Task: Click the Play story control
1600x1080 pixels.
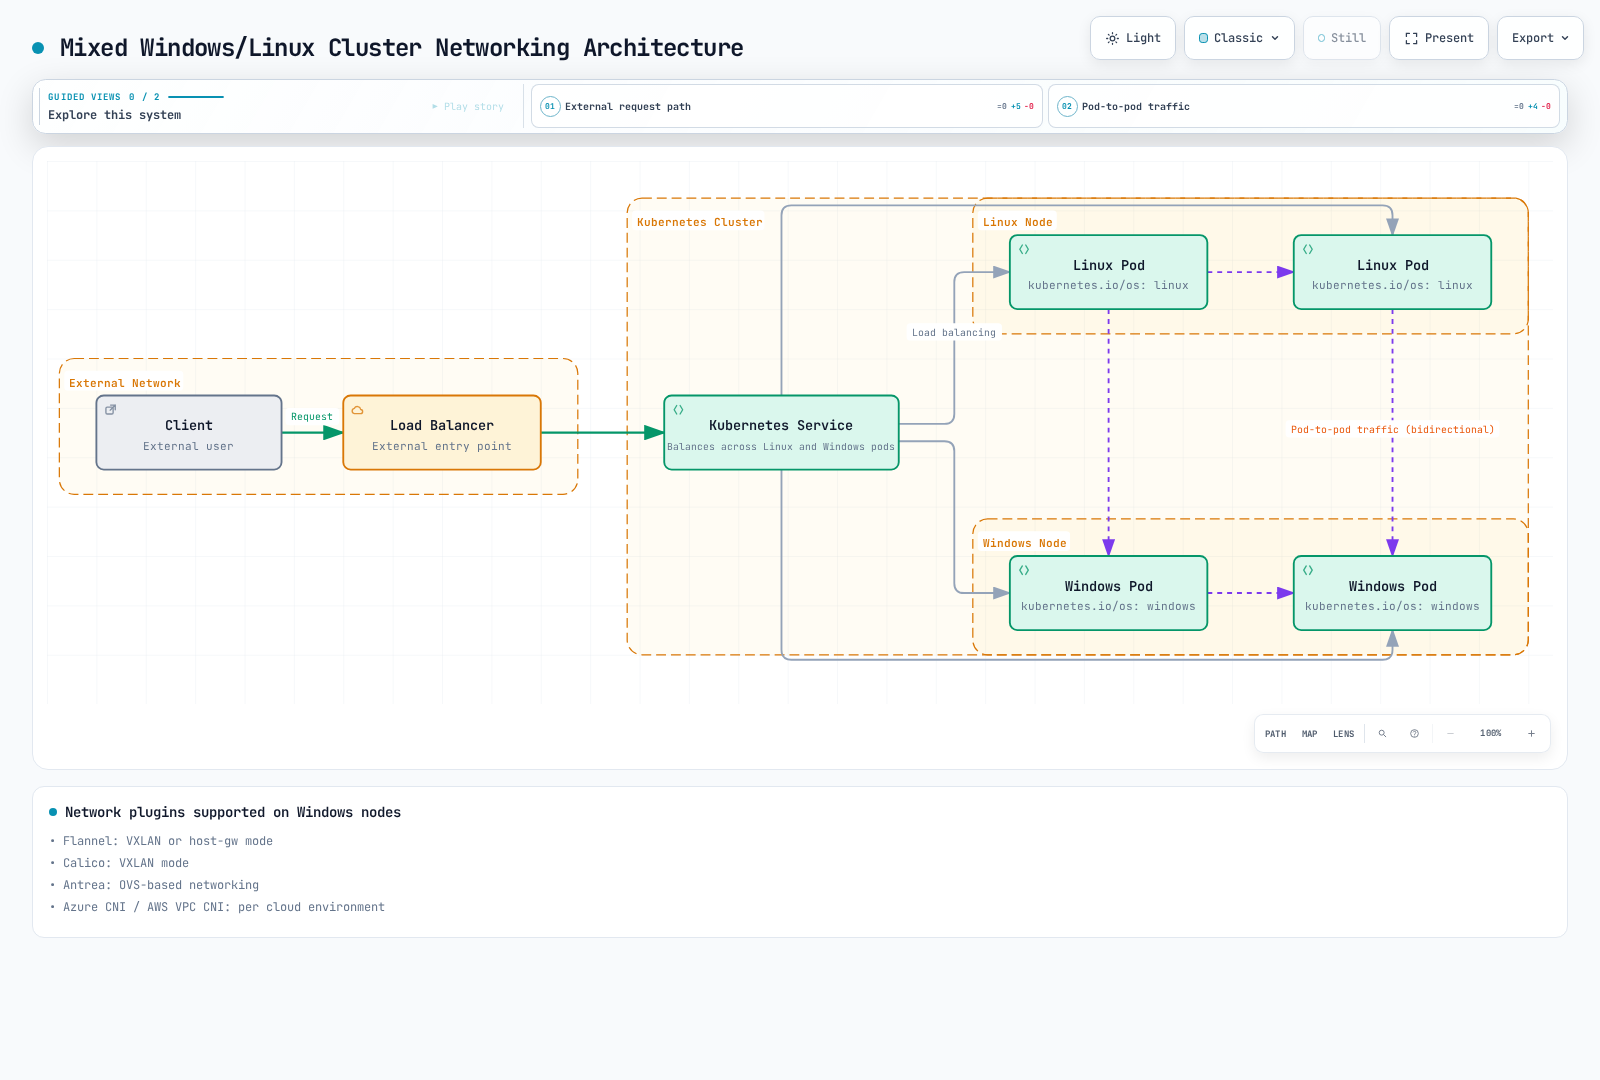Action: [468, 106]
